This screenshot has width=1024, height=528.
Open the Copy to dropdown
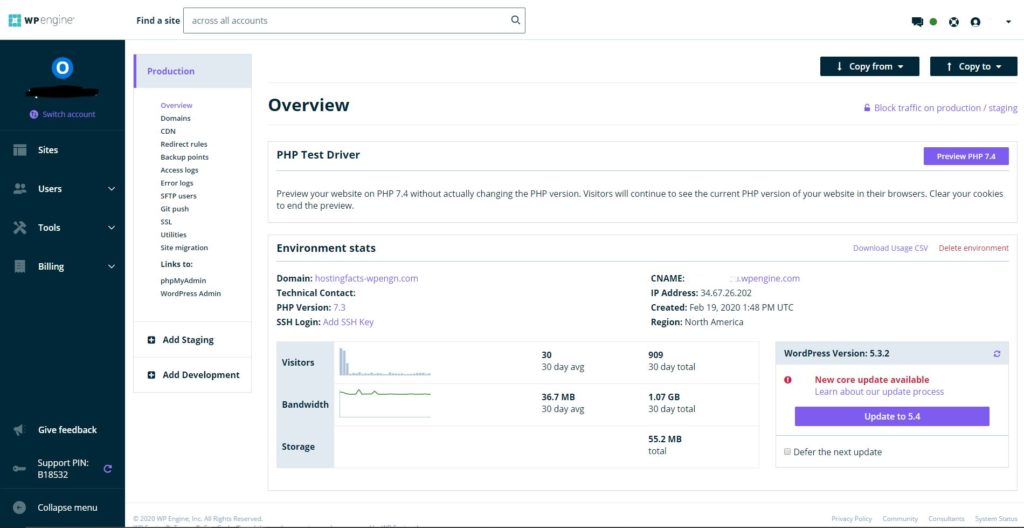point(973,67)
